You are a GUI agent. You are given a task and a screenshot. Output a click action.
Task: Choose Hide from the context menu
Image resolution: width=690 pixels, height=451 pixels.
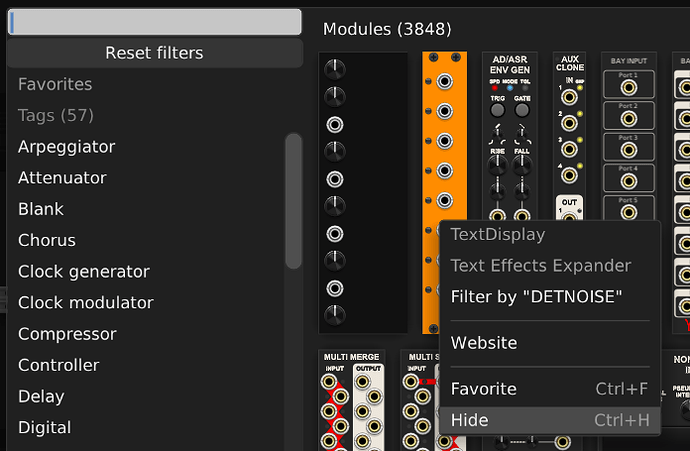[x=470, y=420]
